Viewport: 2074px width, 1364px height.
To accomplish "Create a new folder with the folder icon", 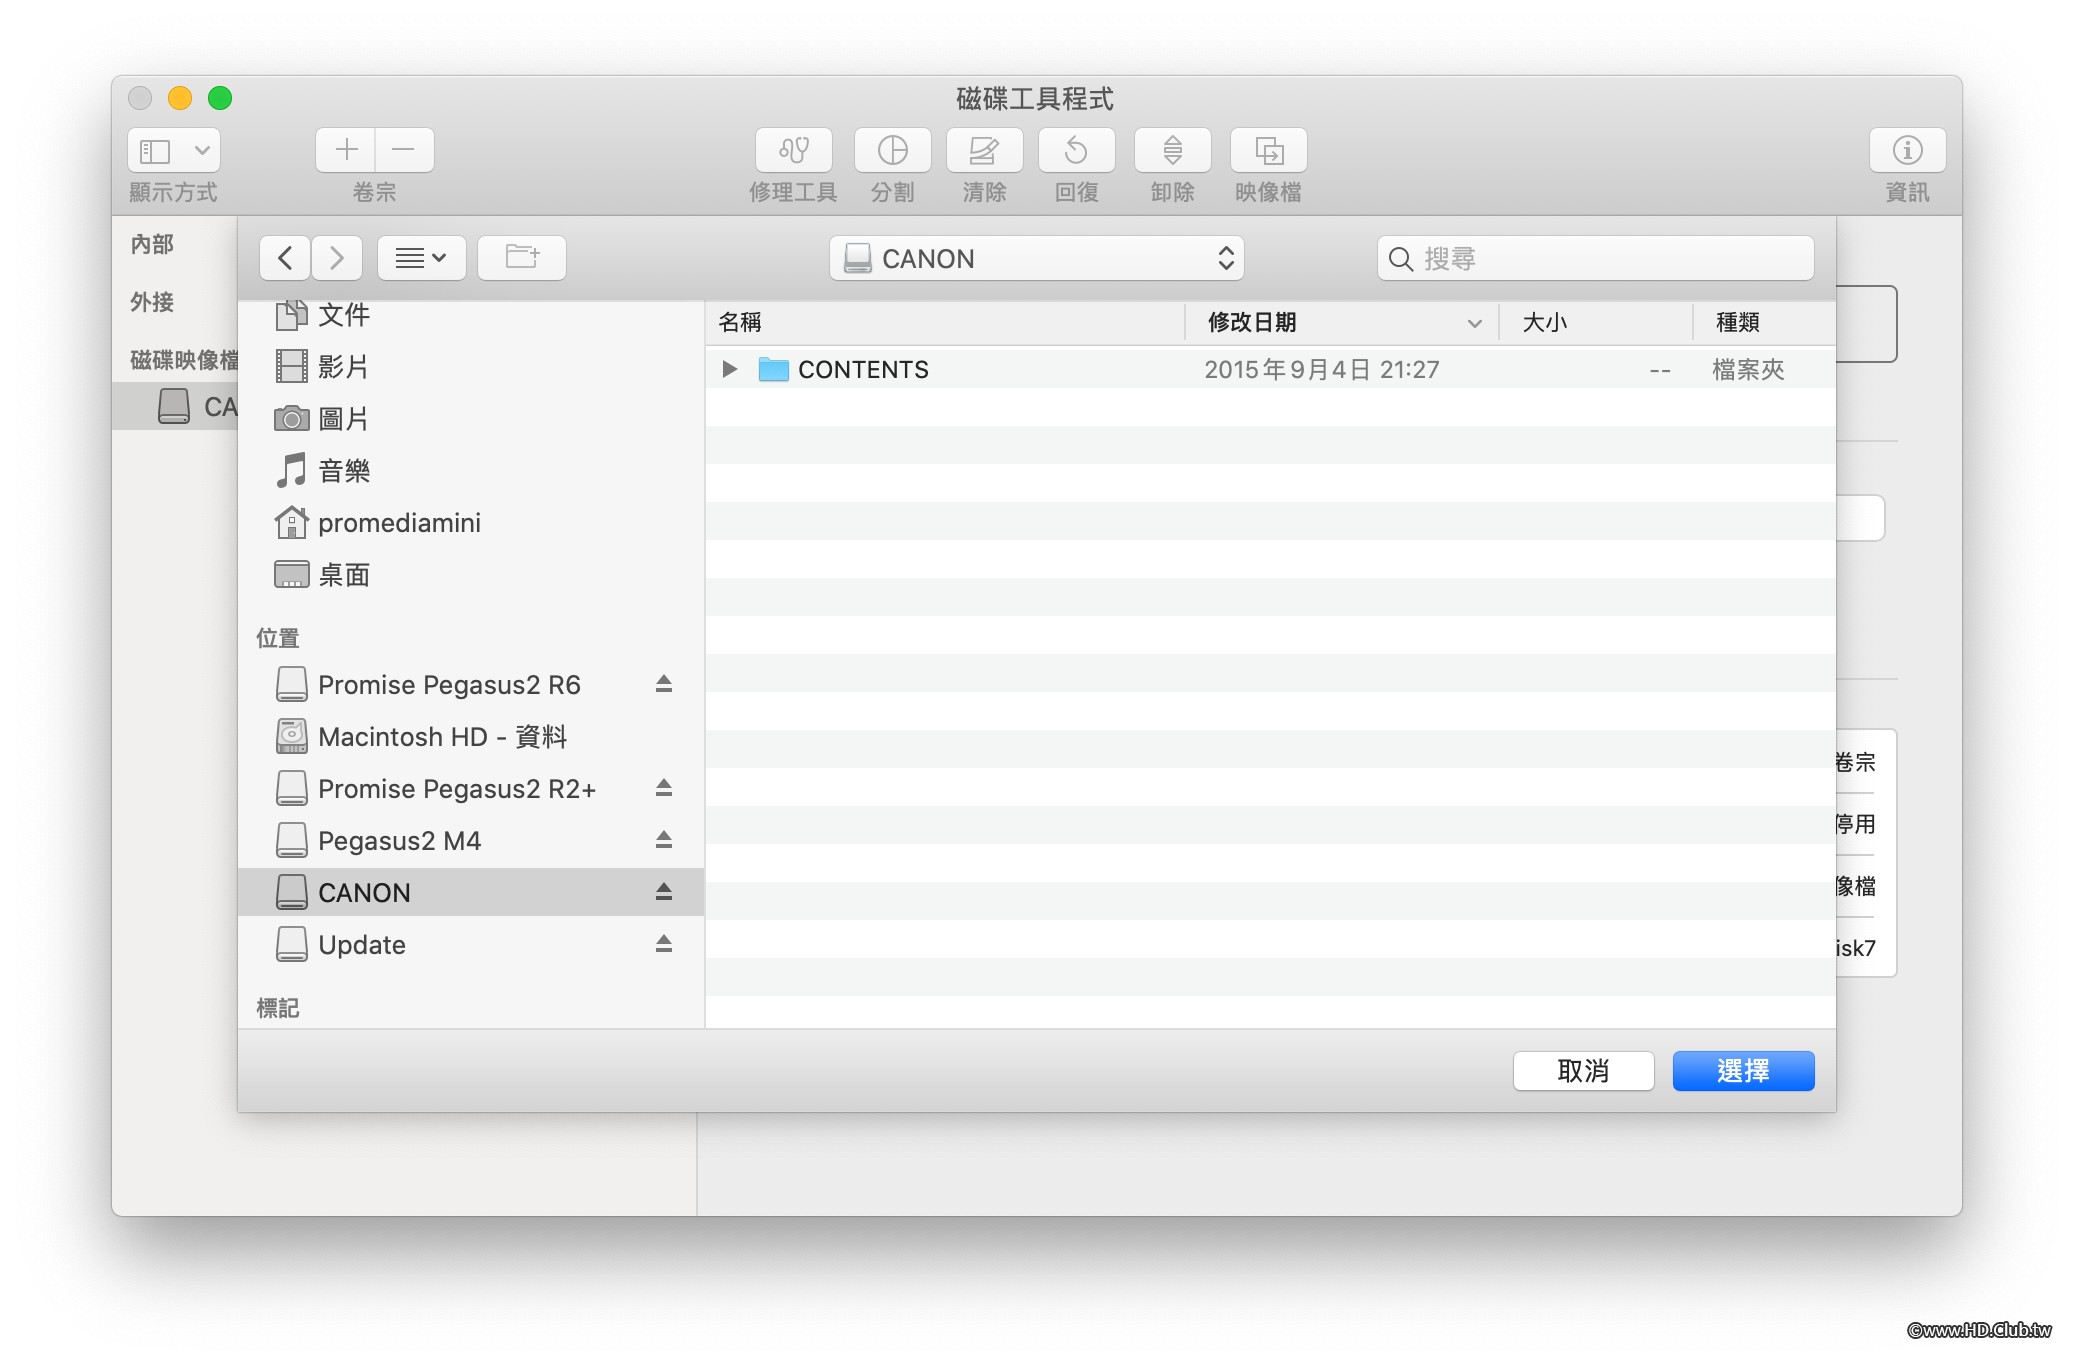I will (522, 258).
